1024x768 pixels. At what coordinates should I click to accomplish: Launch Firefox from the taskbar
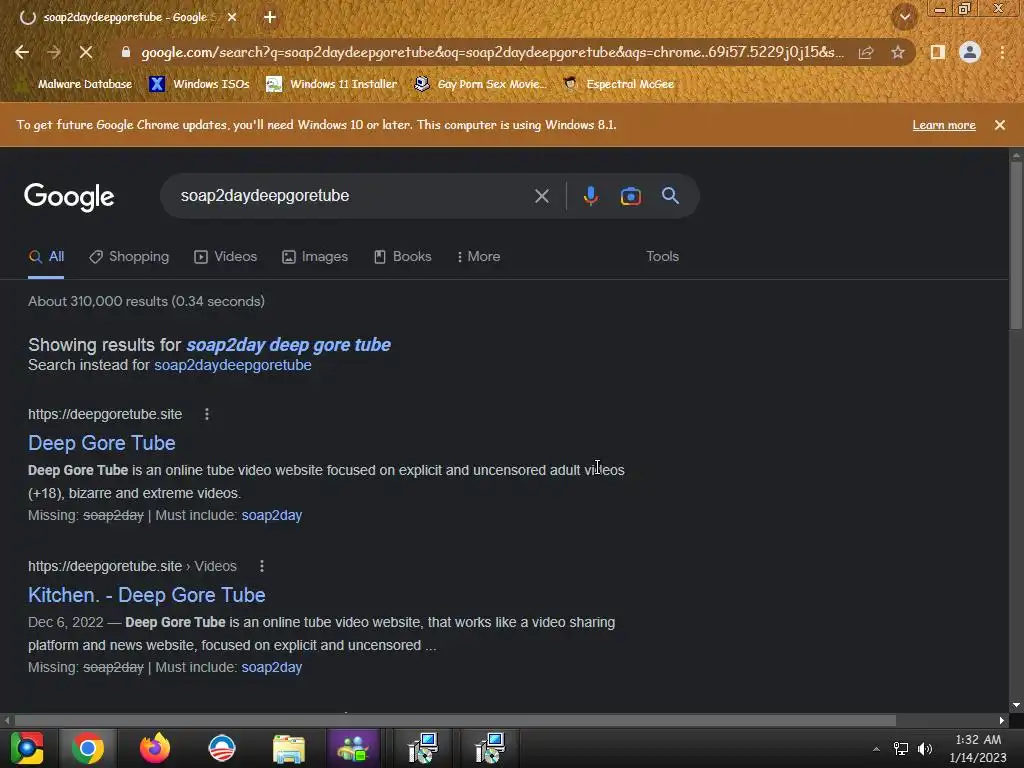coord(155,748)
